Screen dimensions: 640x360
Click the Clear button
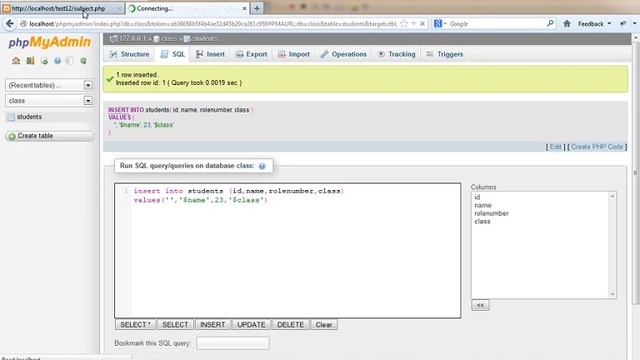[x=324, y=324]
